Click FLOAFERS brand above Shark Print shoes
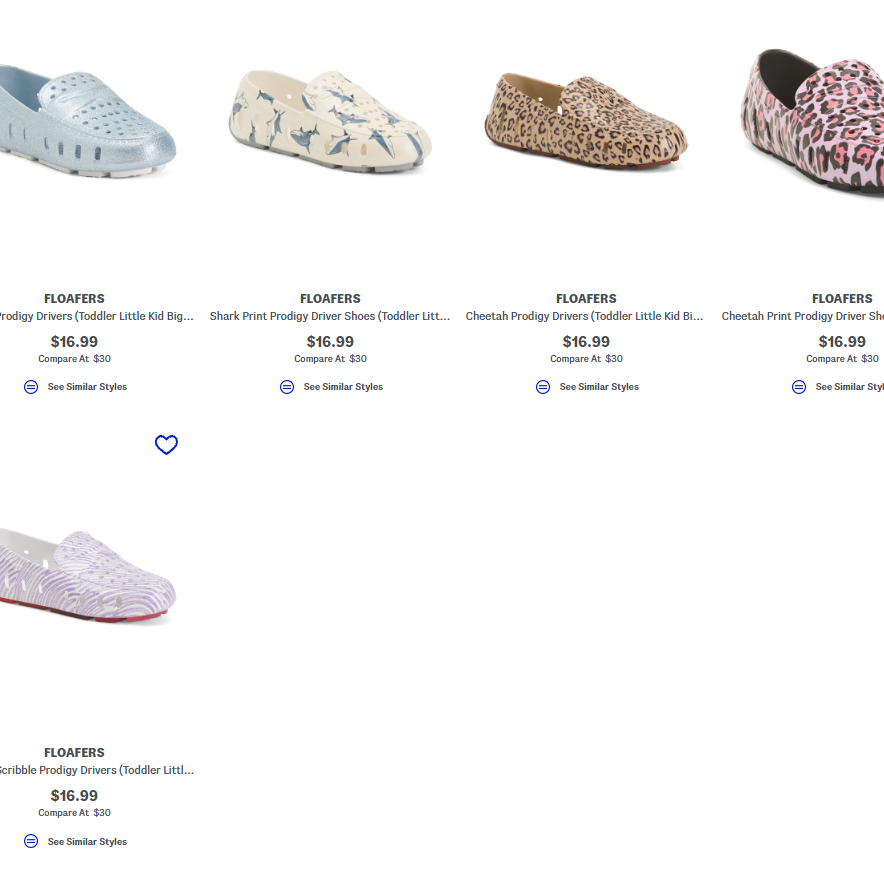This screenshot has width=884, height=884. [330, 298]
